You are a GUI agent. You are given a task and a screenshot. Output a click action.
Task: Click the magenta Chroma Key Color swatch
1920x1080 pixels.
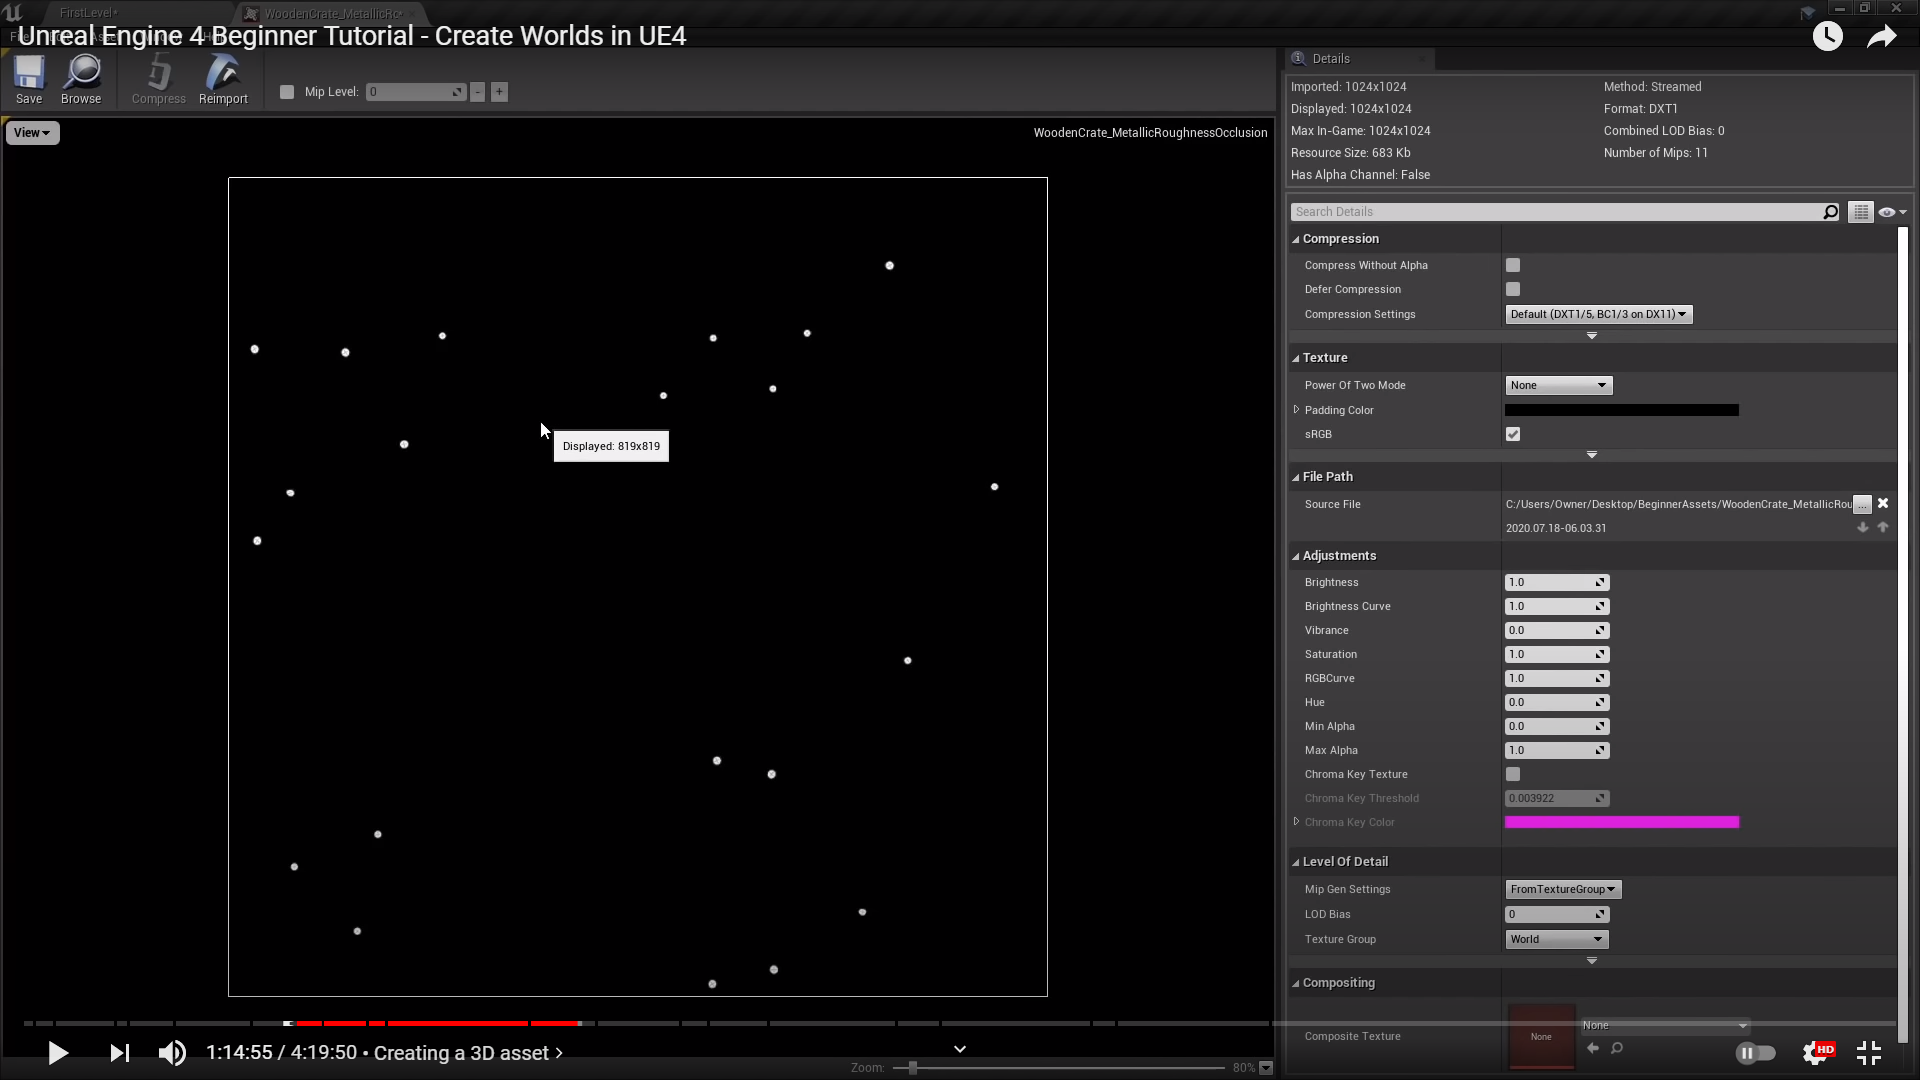click(1621, 823)
